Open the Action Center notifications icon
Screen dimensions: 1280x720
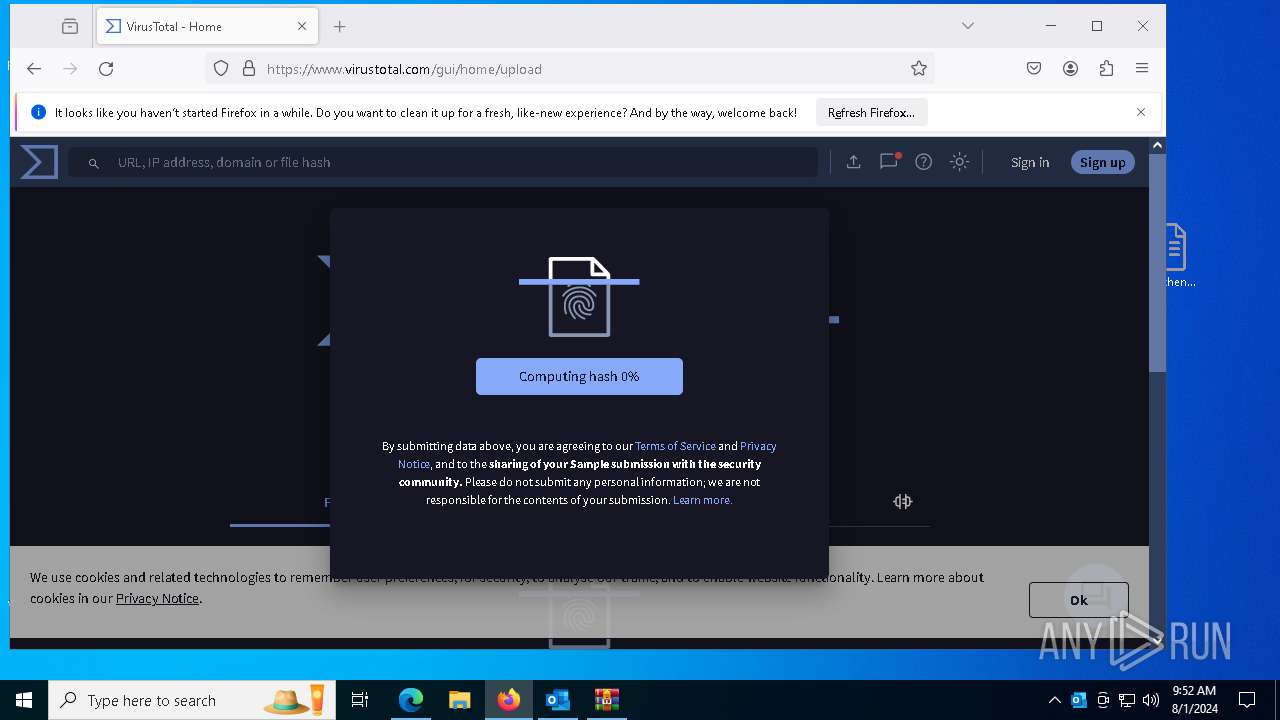pyautogui.click(x=1247, y=700)
